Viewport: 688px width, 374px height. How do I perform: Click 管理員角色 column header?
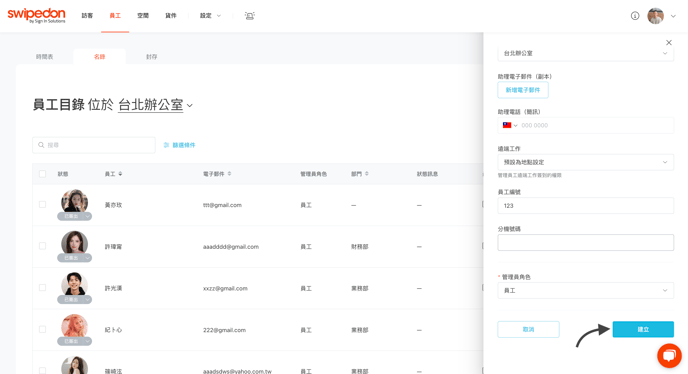(x=313, y=174)
